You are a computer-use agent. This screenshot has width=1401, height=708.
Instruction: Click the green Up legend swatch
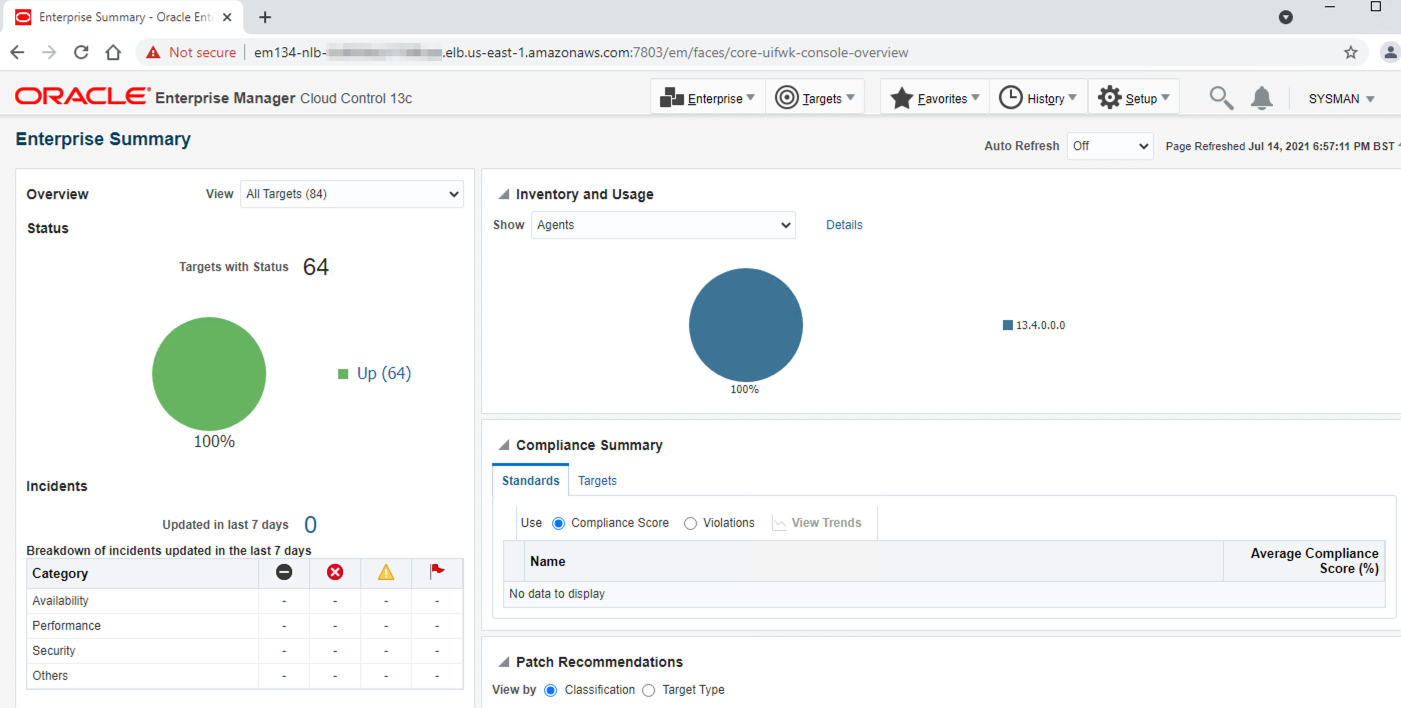click(343, 374)
